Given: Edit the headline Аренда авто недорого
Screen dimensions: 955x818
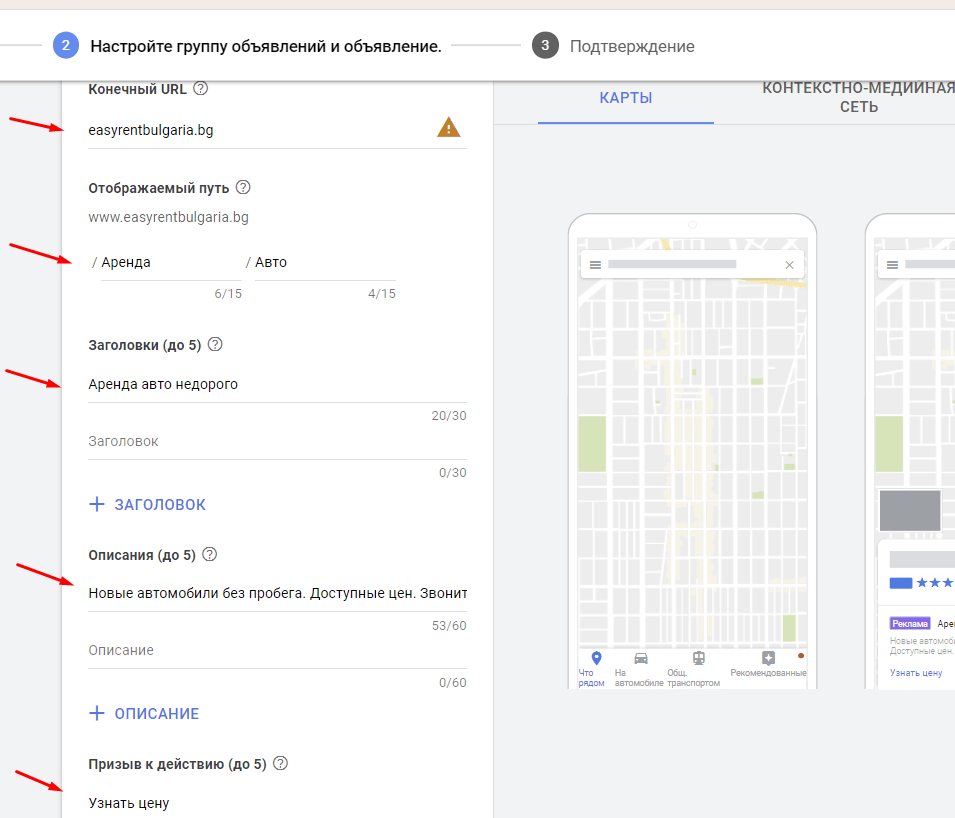Looking at the screenshot, I should click(x=277, y=384).
